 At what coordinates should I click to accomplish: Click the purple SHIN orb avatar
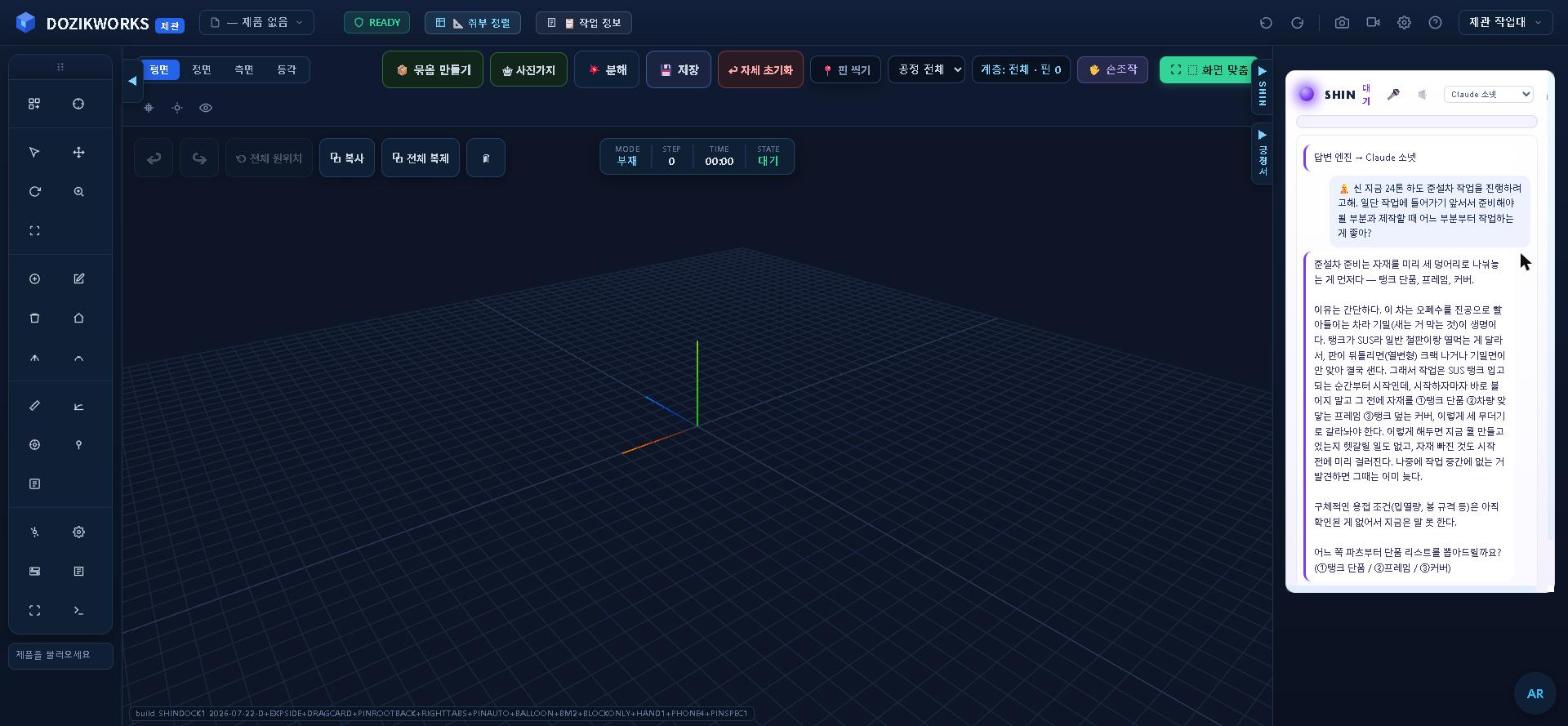[x=1306, y=94]
